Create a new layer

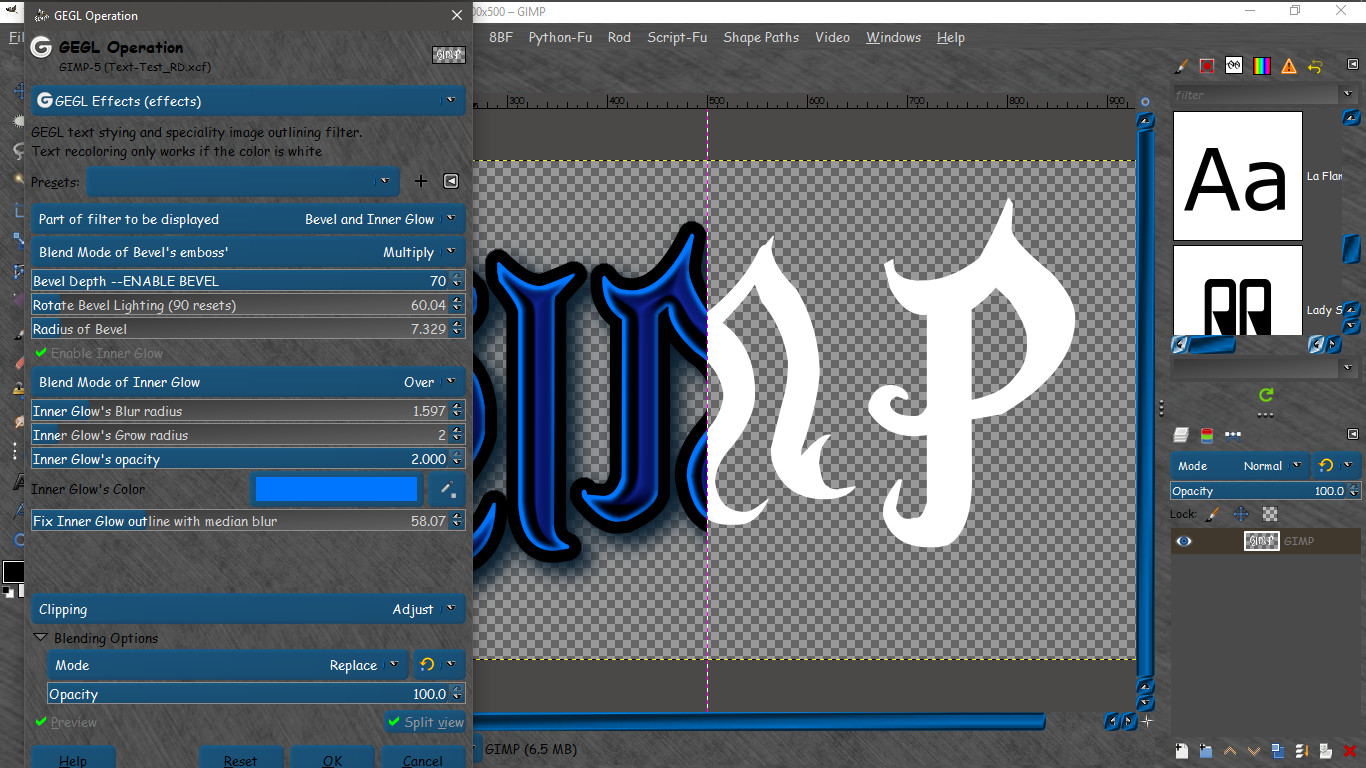pyautogui.click(x=1181, y=751)
